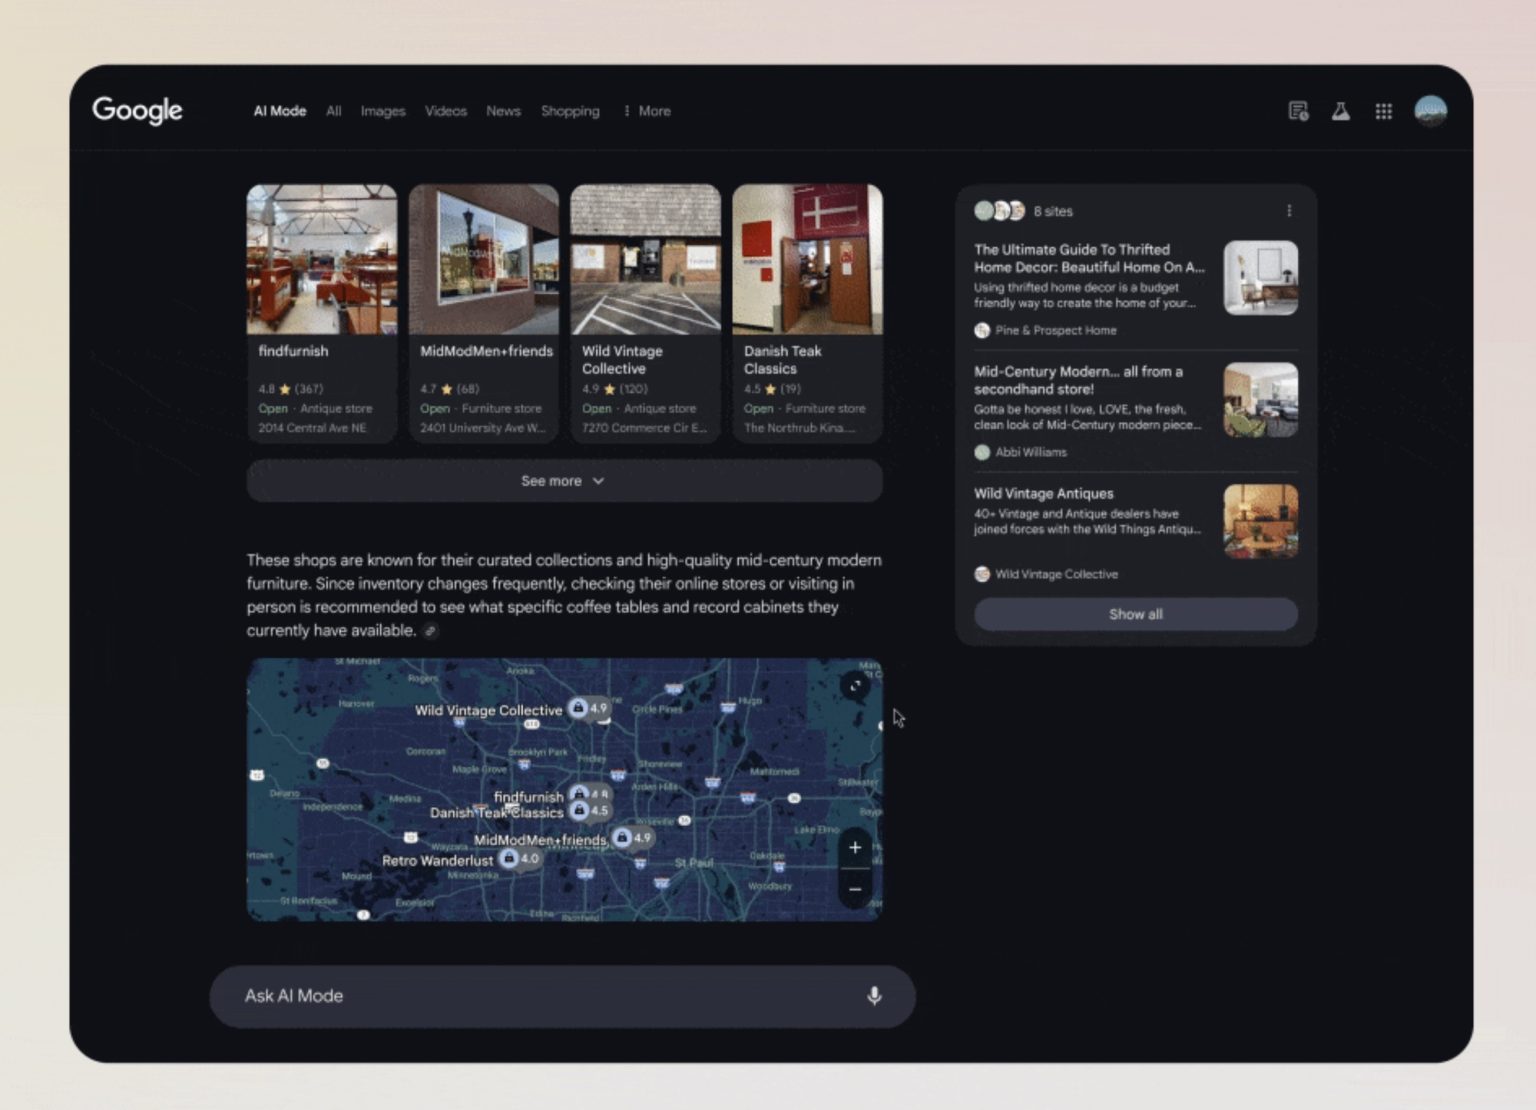Click the 8 sites label
This screenshot has height=1110, width=1536.
tap(1053, 211)
